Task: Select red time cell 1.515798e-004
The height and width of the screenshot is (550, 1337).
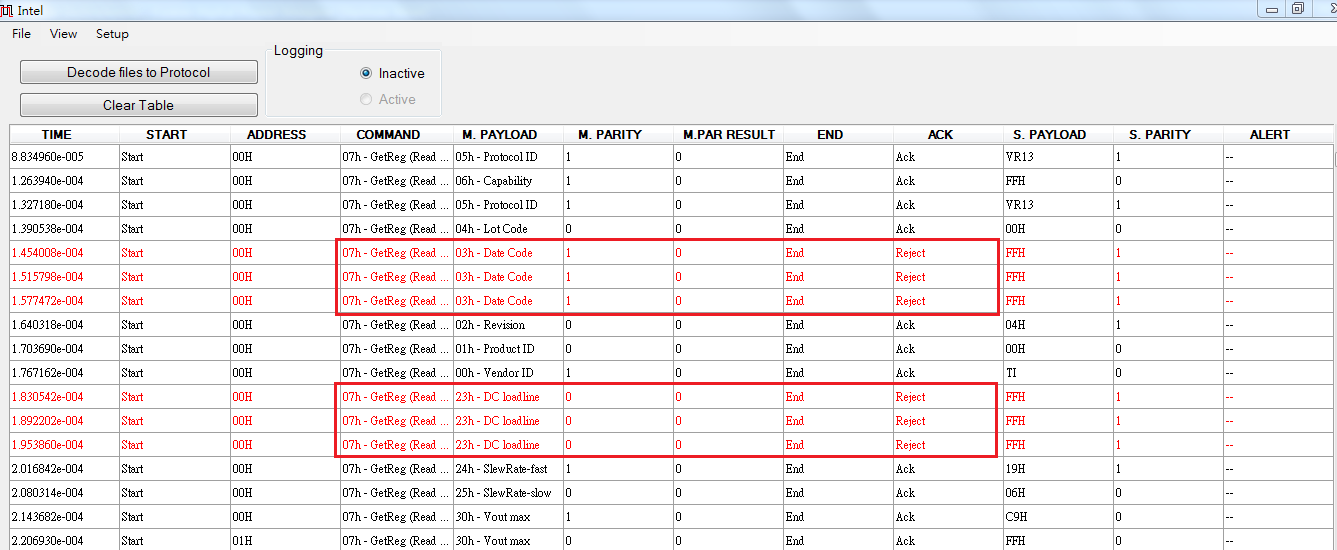Action: coord(65,277)
